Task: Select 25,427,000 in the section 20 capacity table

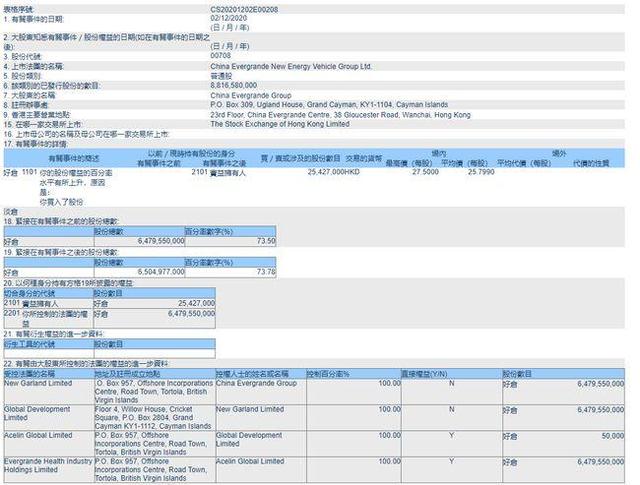Action: pyautogui.click(x=196, y=303)
